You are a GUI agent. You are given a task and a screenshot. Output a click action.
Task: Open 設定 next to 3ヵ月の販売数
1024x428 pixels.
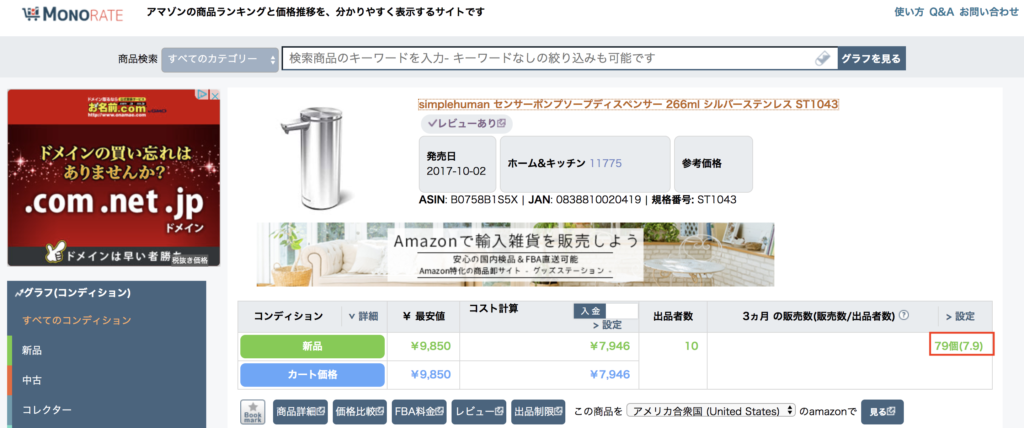coord(960,316)
